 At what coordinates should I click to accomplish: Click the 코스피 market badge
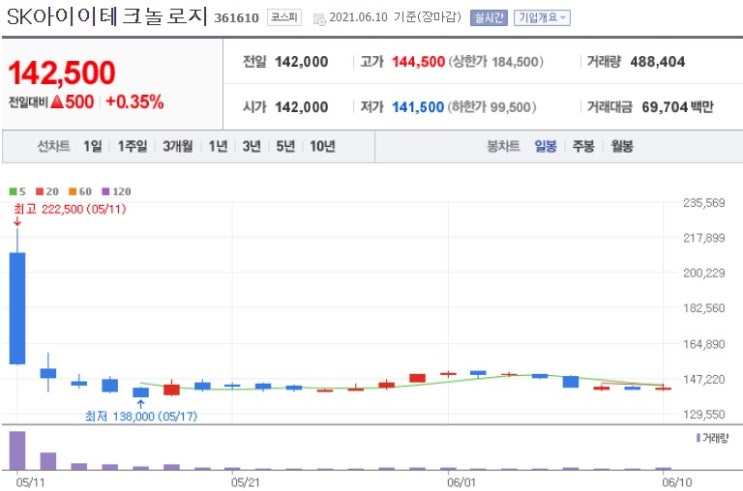(284, 18)
